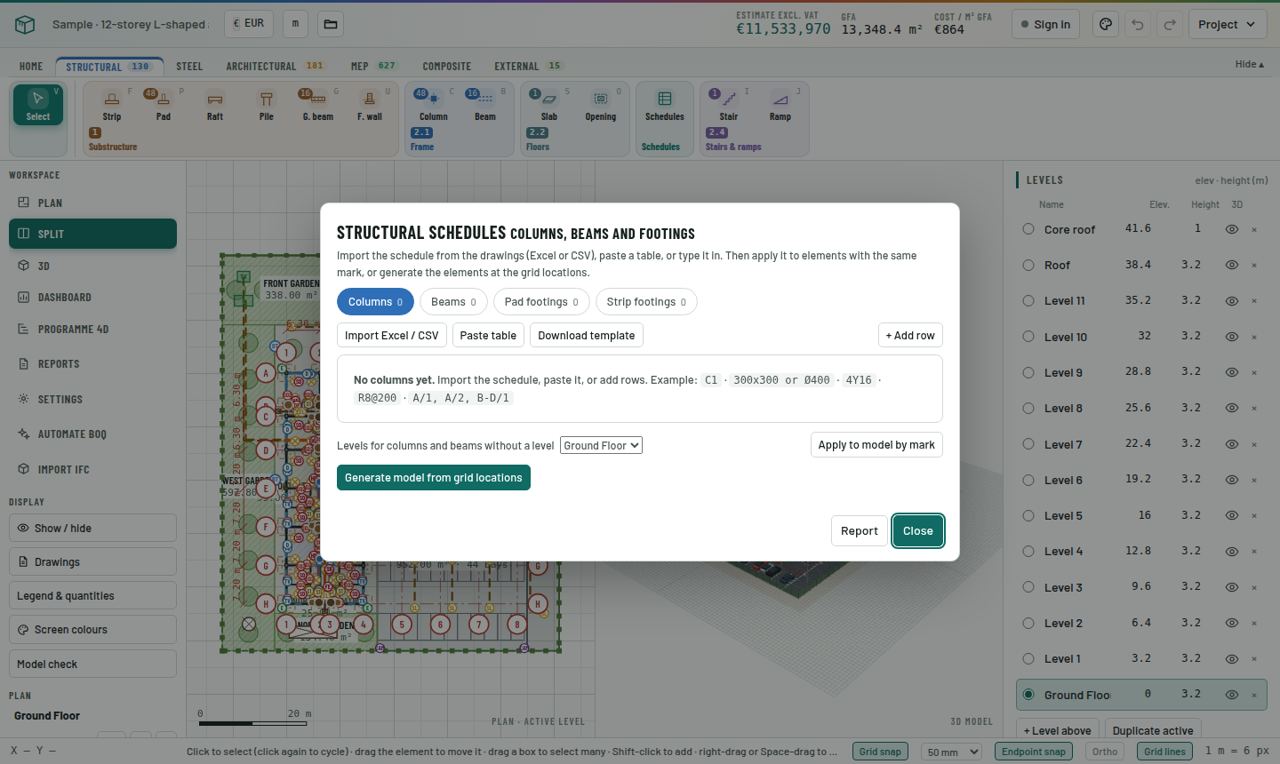1280x764 pixels.
Task: Select the Beam tool in the ribbon
Action: coord(485,105)
